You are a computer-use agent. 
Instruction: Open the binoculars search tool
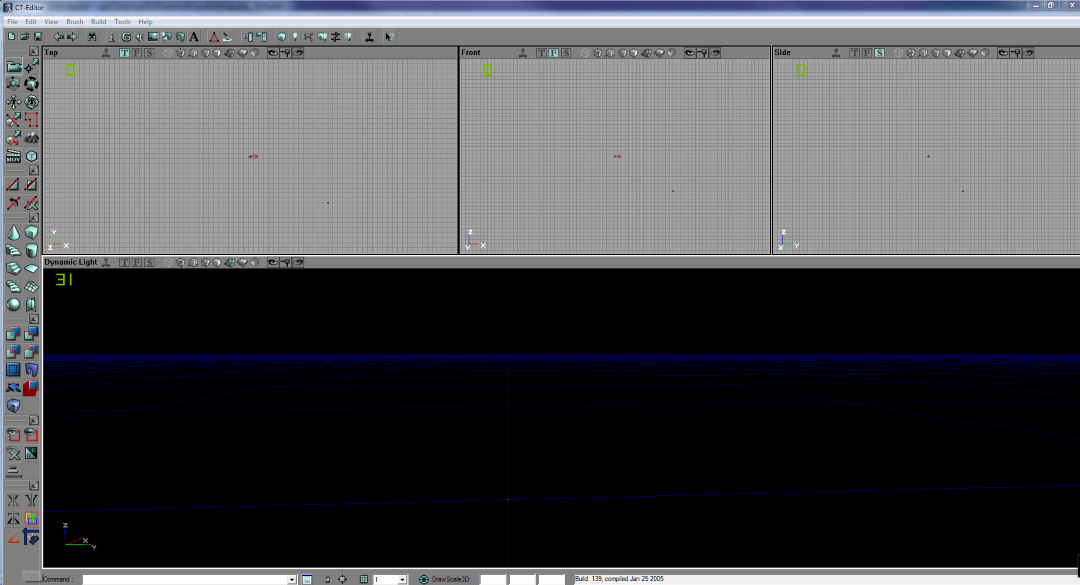(92, 37)
